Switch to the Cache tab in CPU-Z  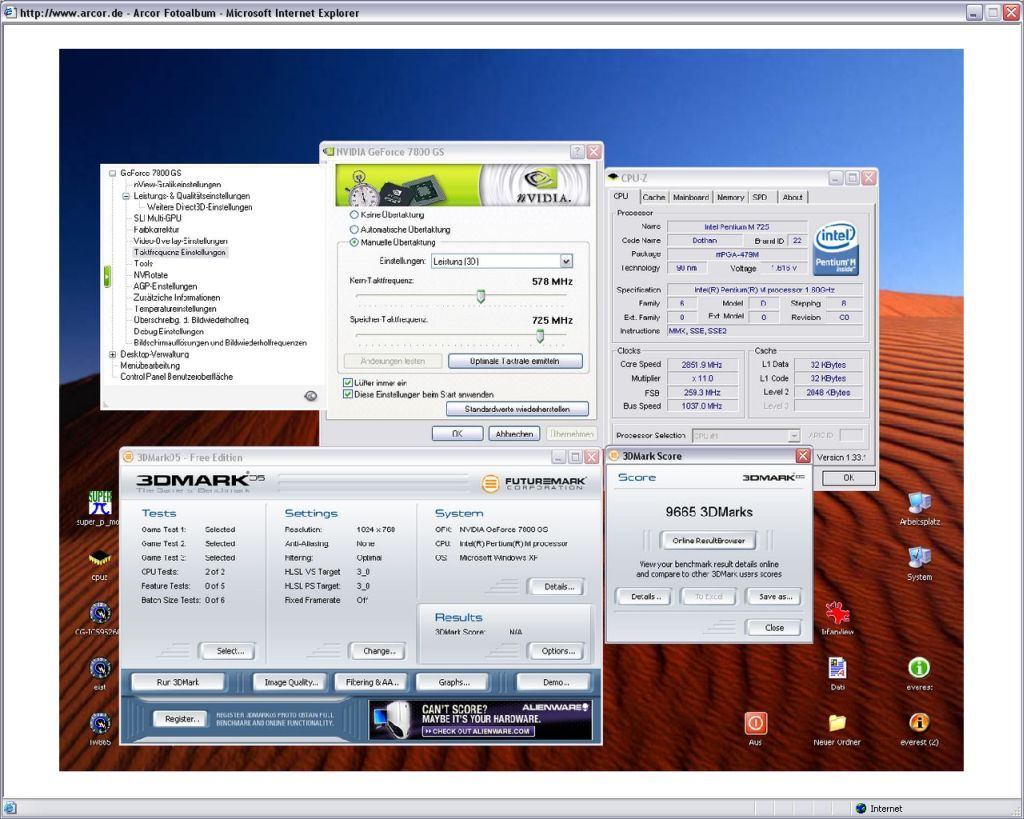point(653,197)
